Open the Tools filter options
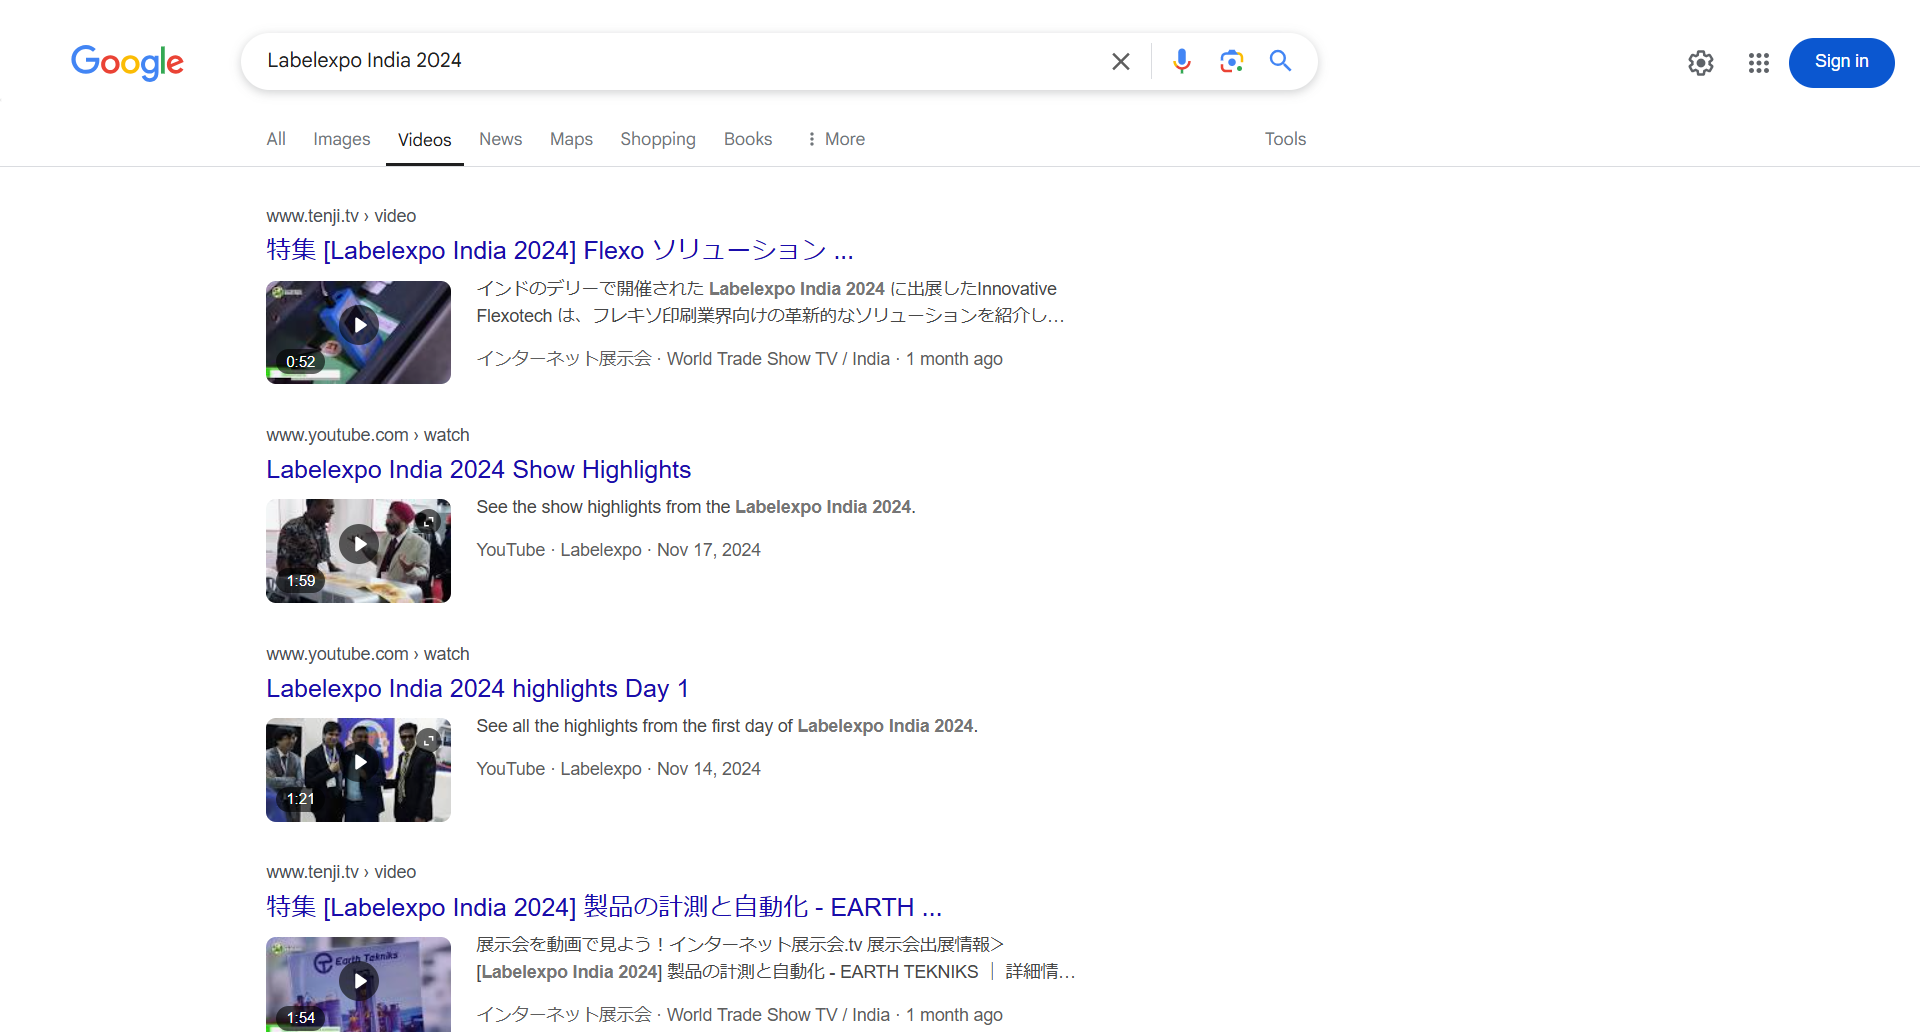 1285,139
